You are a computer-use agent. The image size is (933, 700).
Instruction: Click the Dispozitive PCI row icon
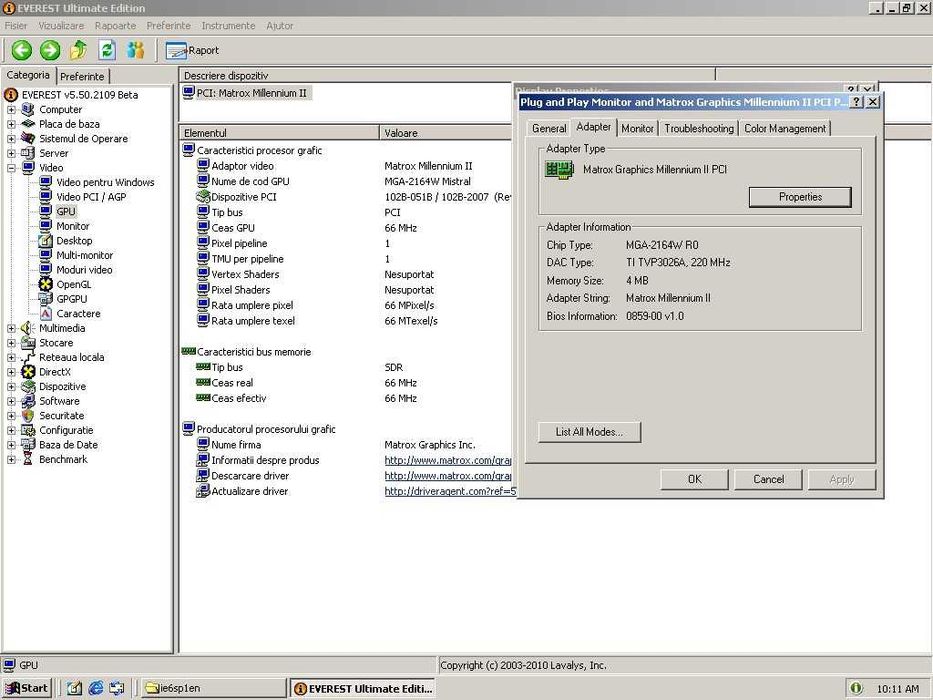click(x=203, y=197)
